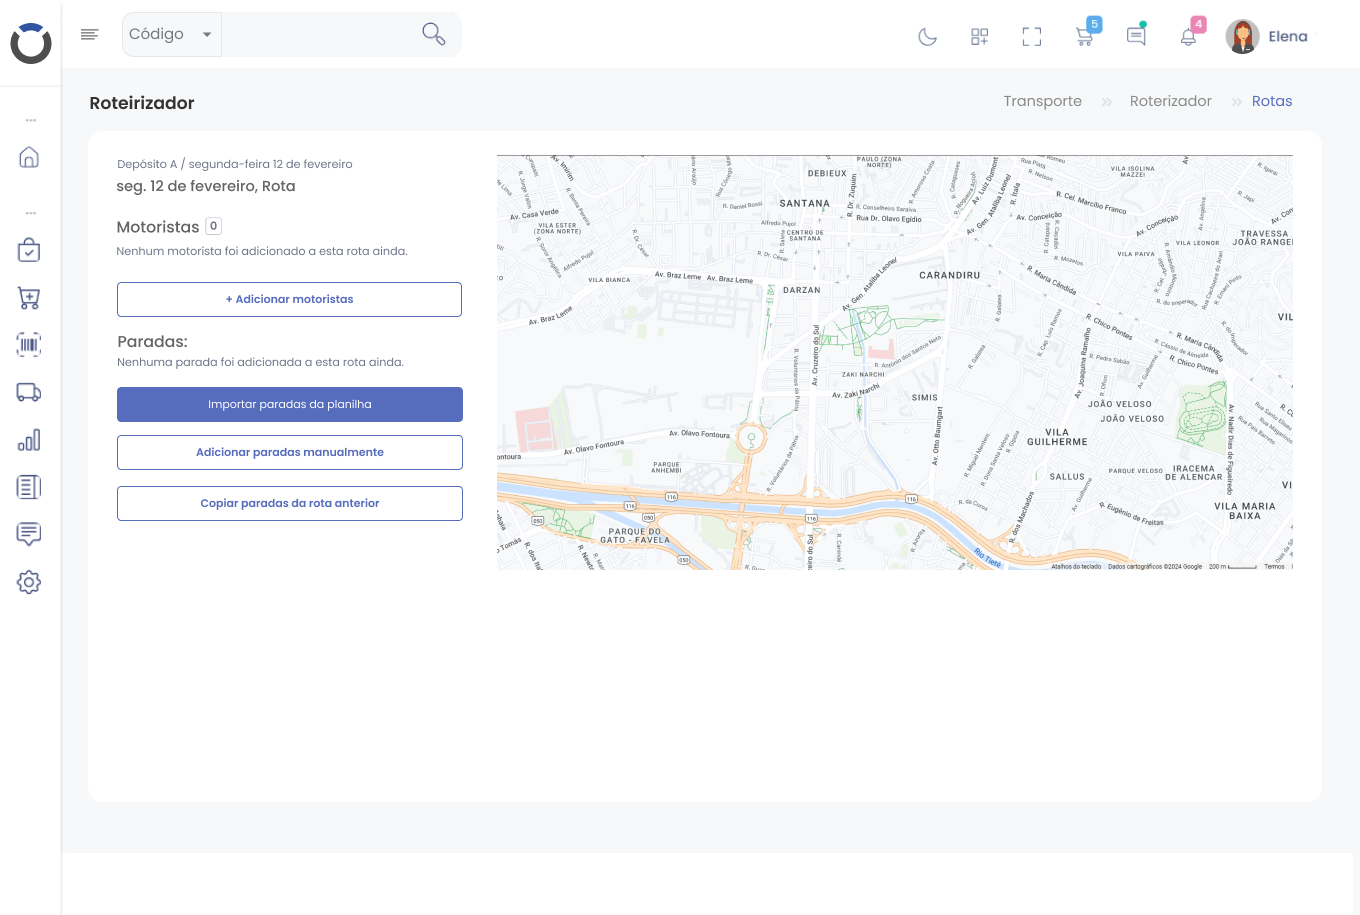
Task: Click the seg. 12 de fevereiro, Rota heading
Action: (206, 186)
